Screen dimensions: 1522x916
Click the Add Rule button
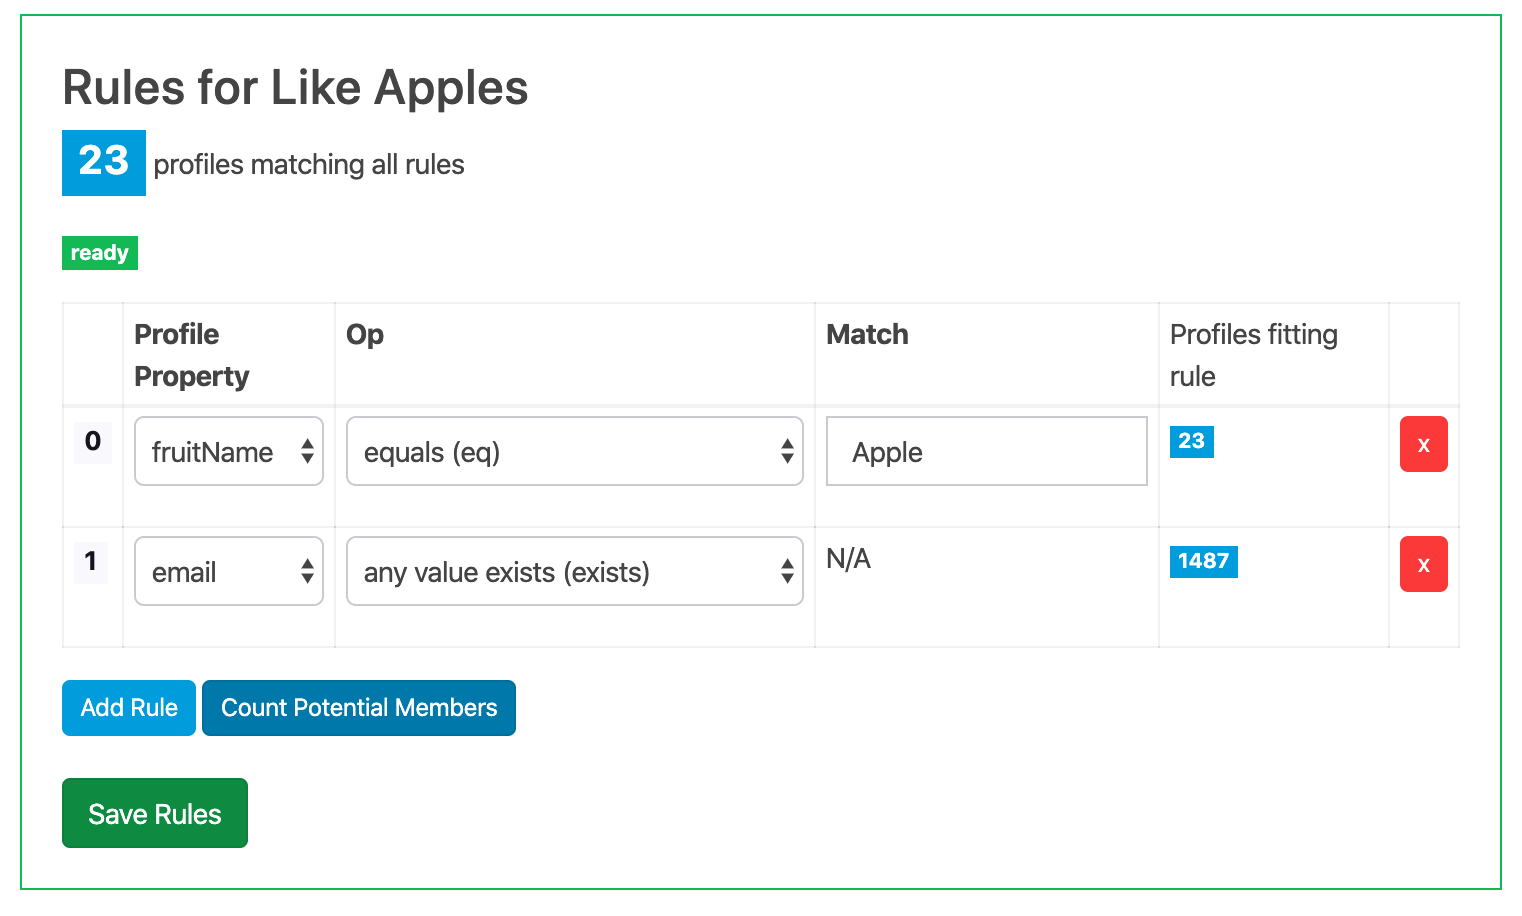click(129, 708)
